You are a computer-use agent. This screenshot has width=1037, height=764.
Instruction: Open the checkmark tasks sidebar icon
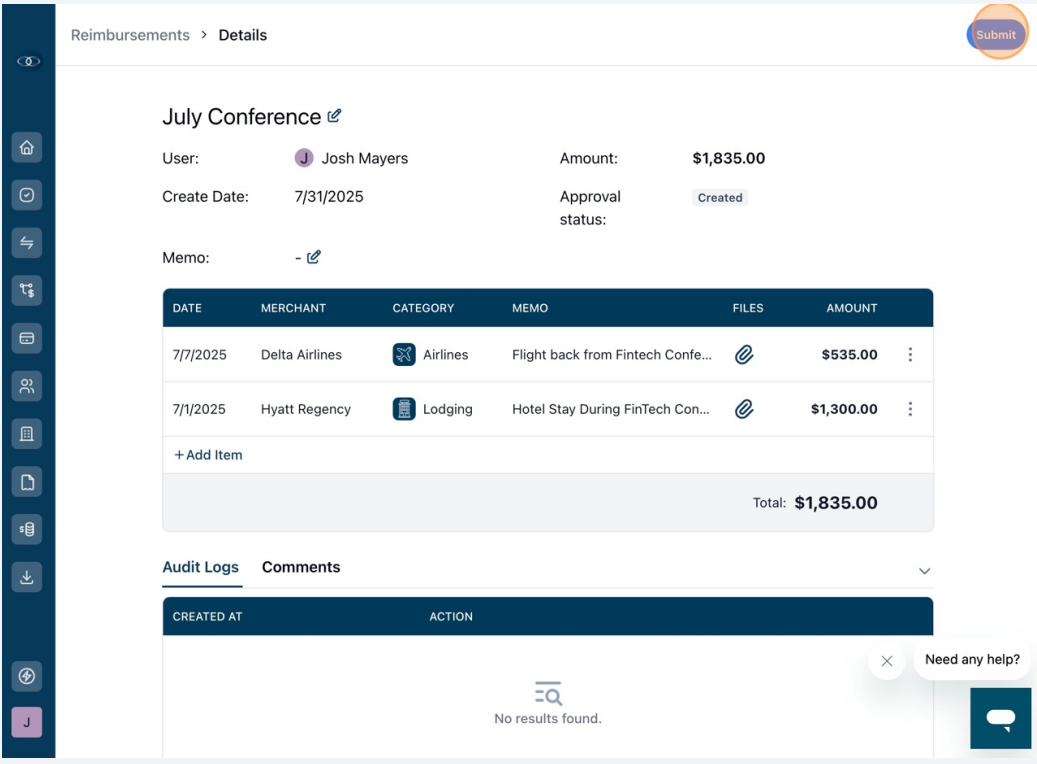26,195
